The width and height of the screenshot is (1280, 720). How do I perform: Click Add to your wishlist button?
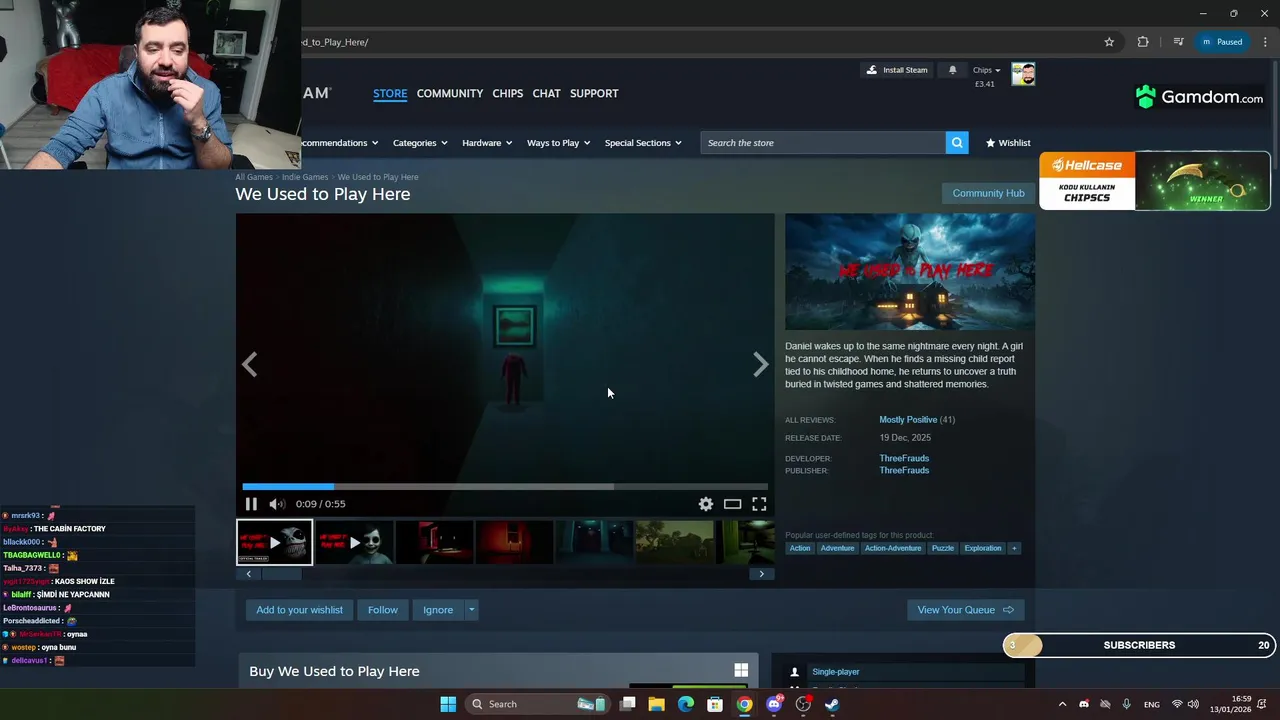click(x=299, y=610)
